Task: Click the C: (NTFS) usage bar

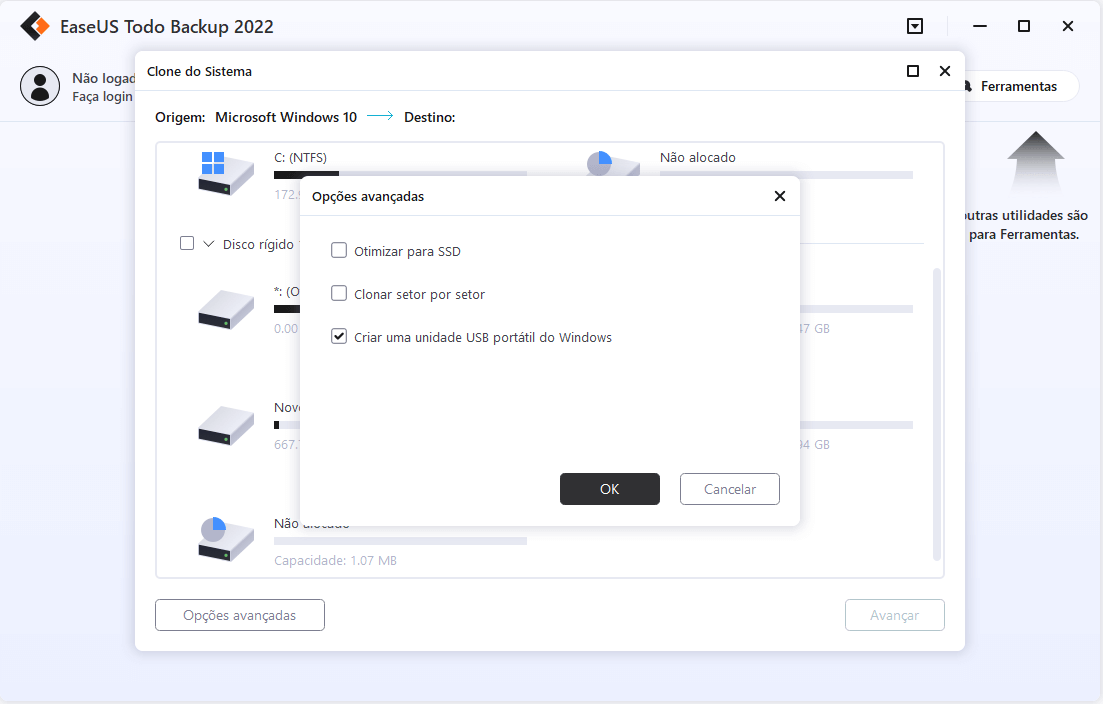Action: [400, 173]
